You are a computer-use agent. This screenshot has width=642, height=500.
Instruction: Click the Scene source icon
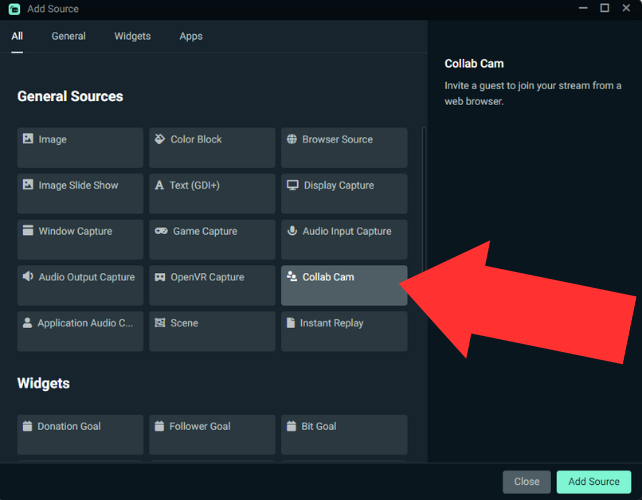pyautogui.click(x=160, y=323)
